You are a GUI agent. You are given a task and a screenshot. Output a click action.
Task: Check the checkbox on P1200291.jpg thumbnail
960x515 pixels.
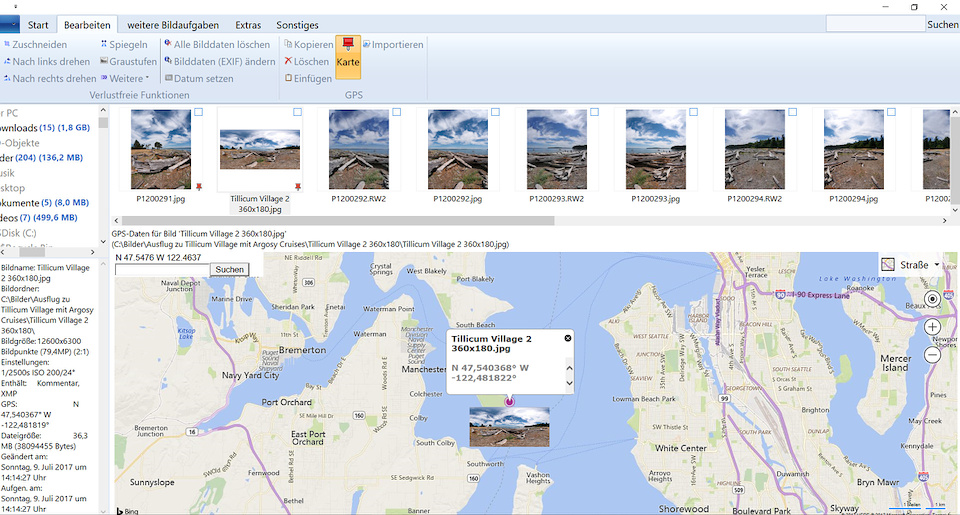(x=199, y=112)
